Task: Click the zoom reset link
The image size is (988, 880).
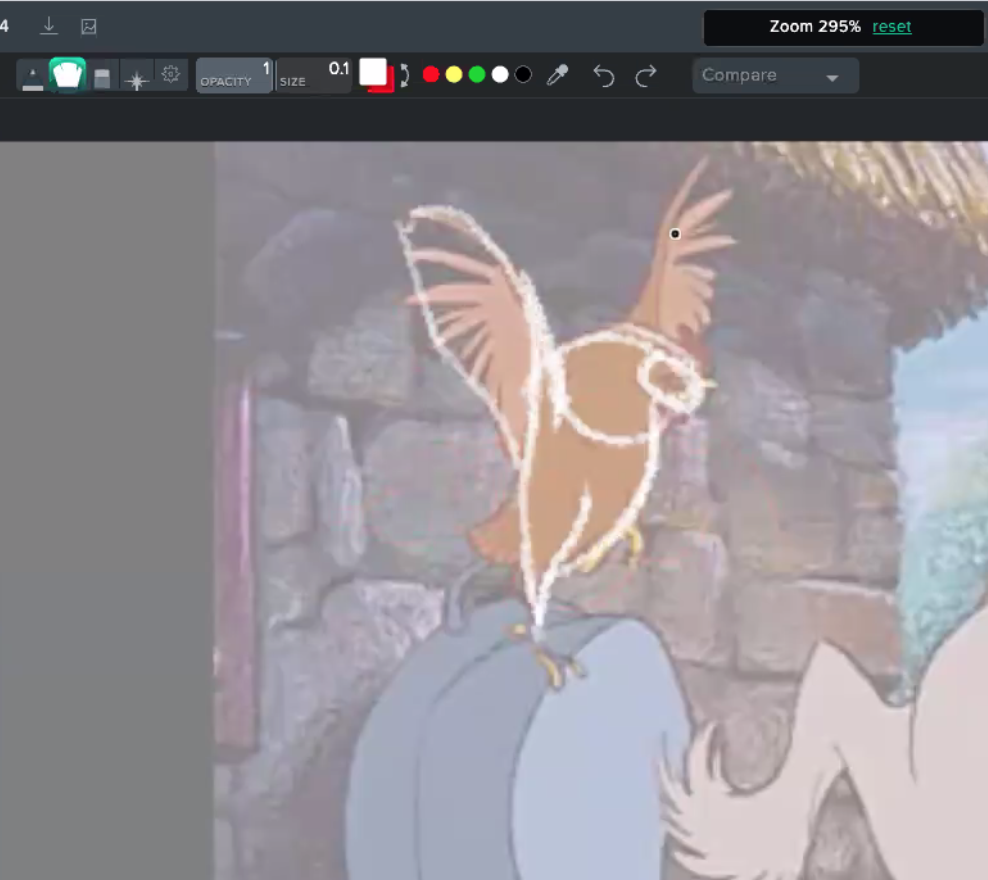Action: [x=892, y=26]
